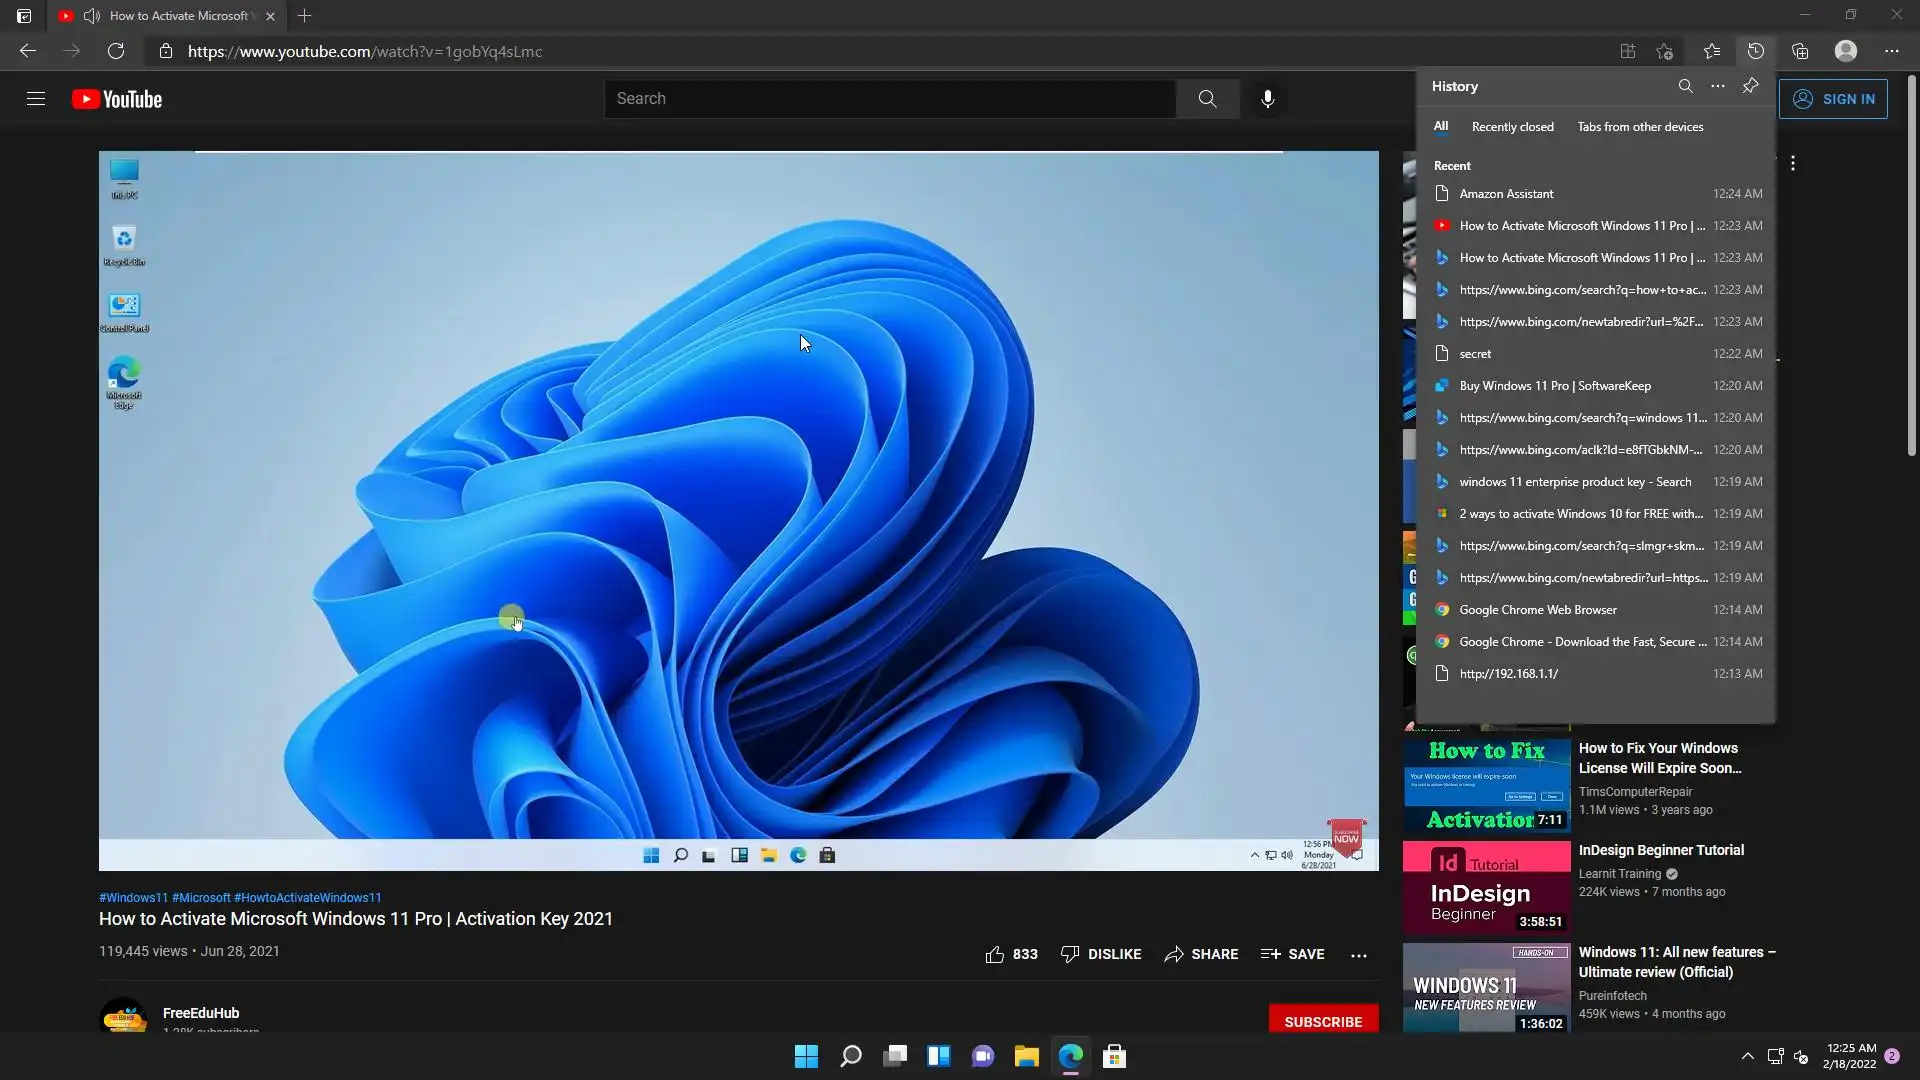Open the browser Collections icon

click(1799, 51)
